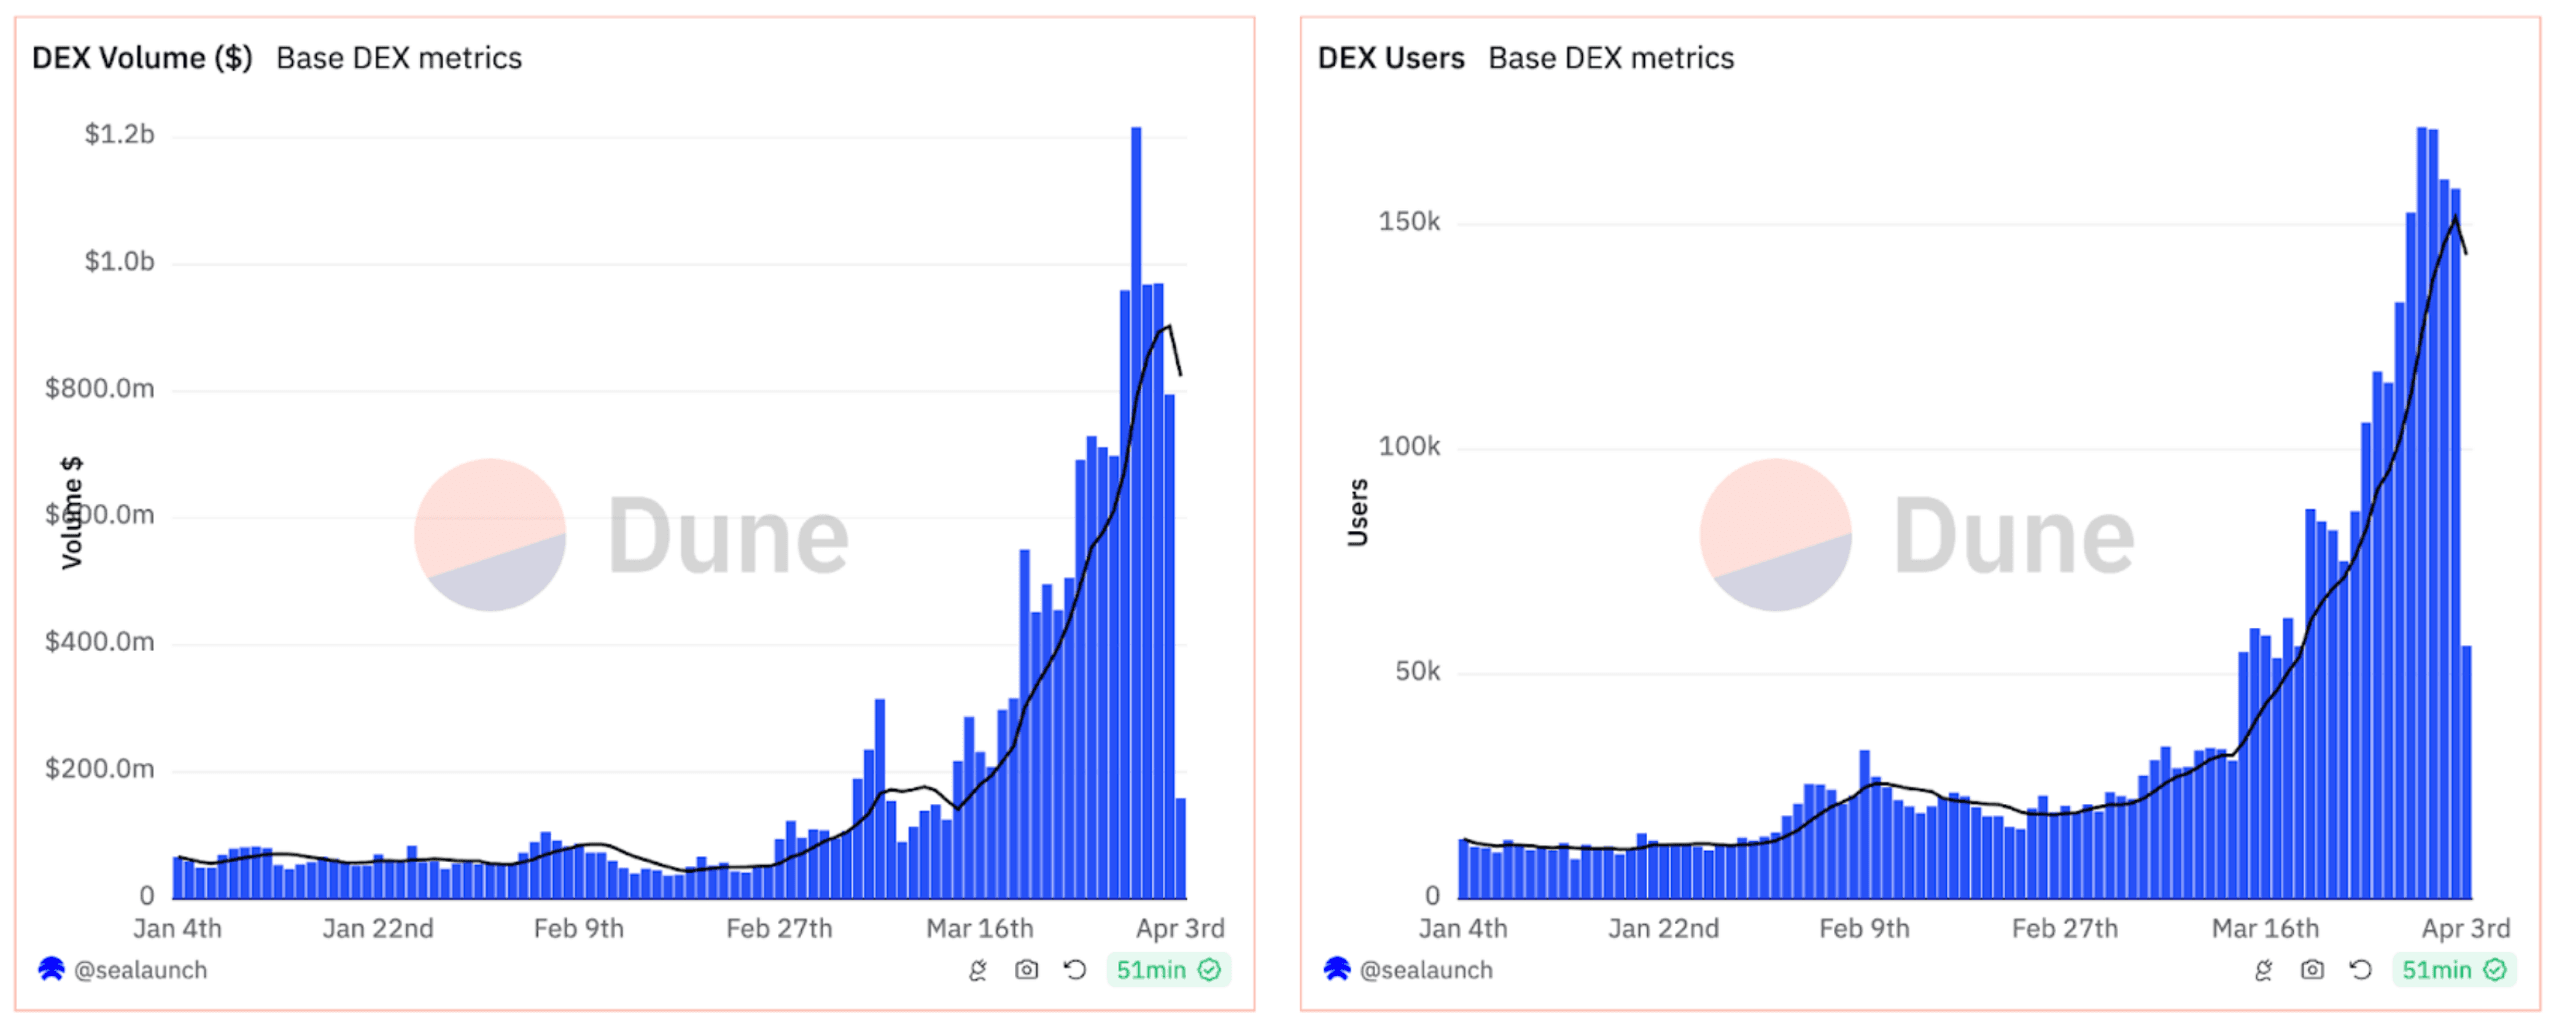Click the '$200.0m' y-axis label

coord(100,768)
